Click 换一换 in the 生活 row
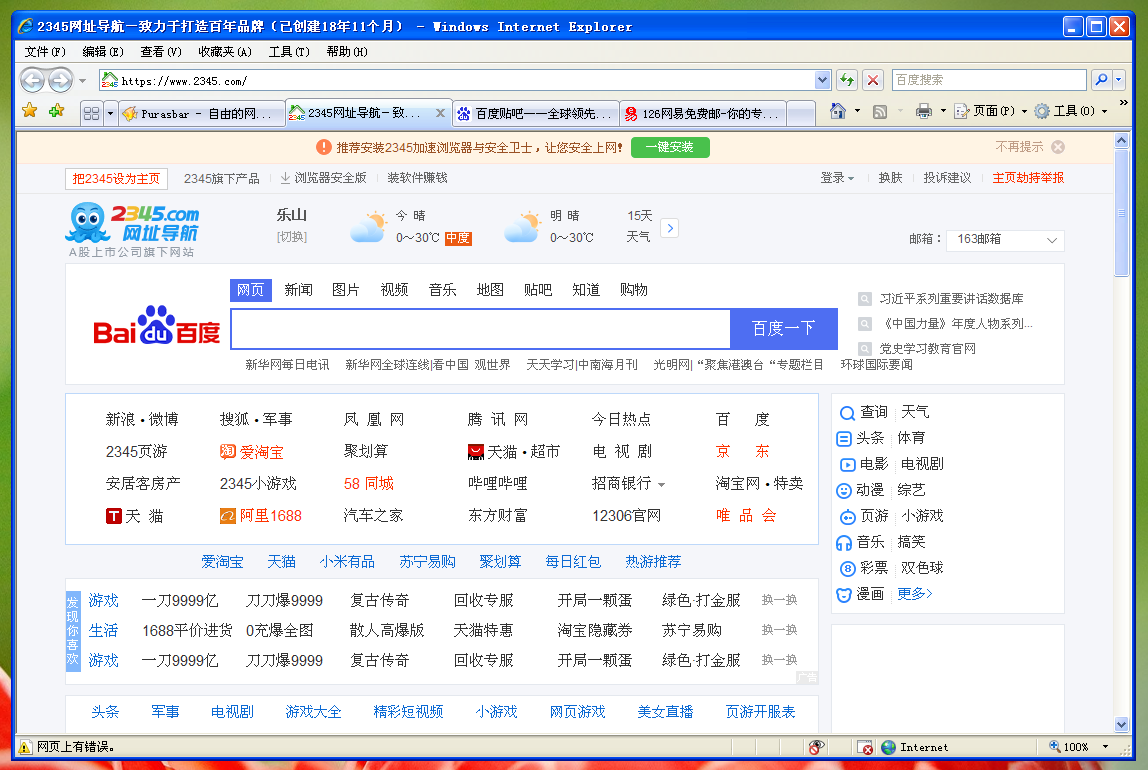This screenshot has width=1148, height=770. (x=779, y=630)
